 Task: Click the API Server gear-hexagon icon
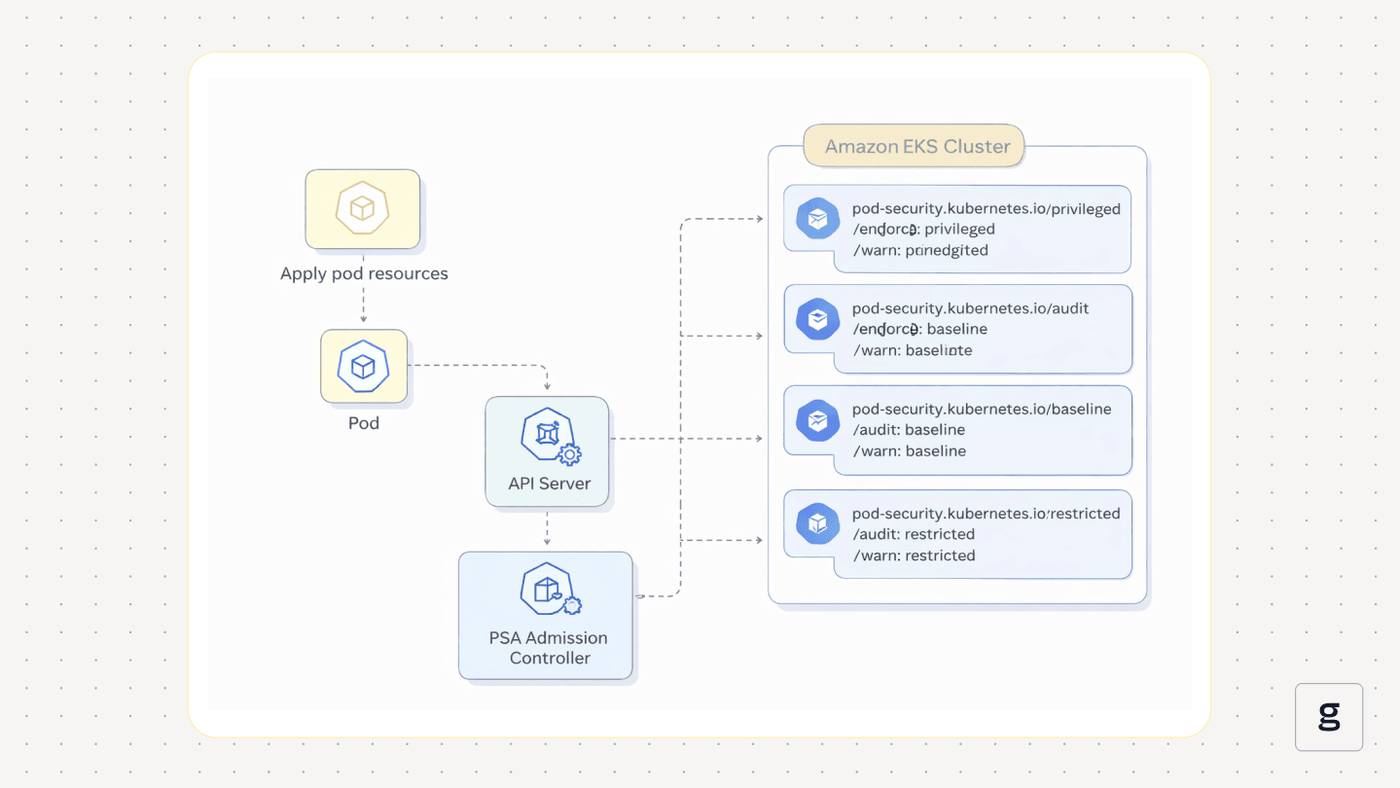tap(550, 436)
